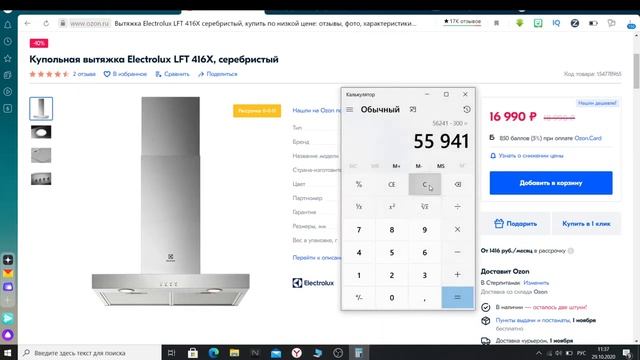The width and height of the screenshot is (640, 360).
Task: Click digit 6 on the calculator
Action: click(424, 252)
